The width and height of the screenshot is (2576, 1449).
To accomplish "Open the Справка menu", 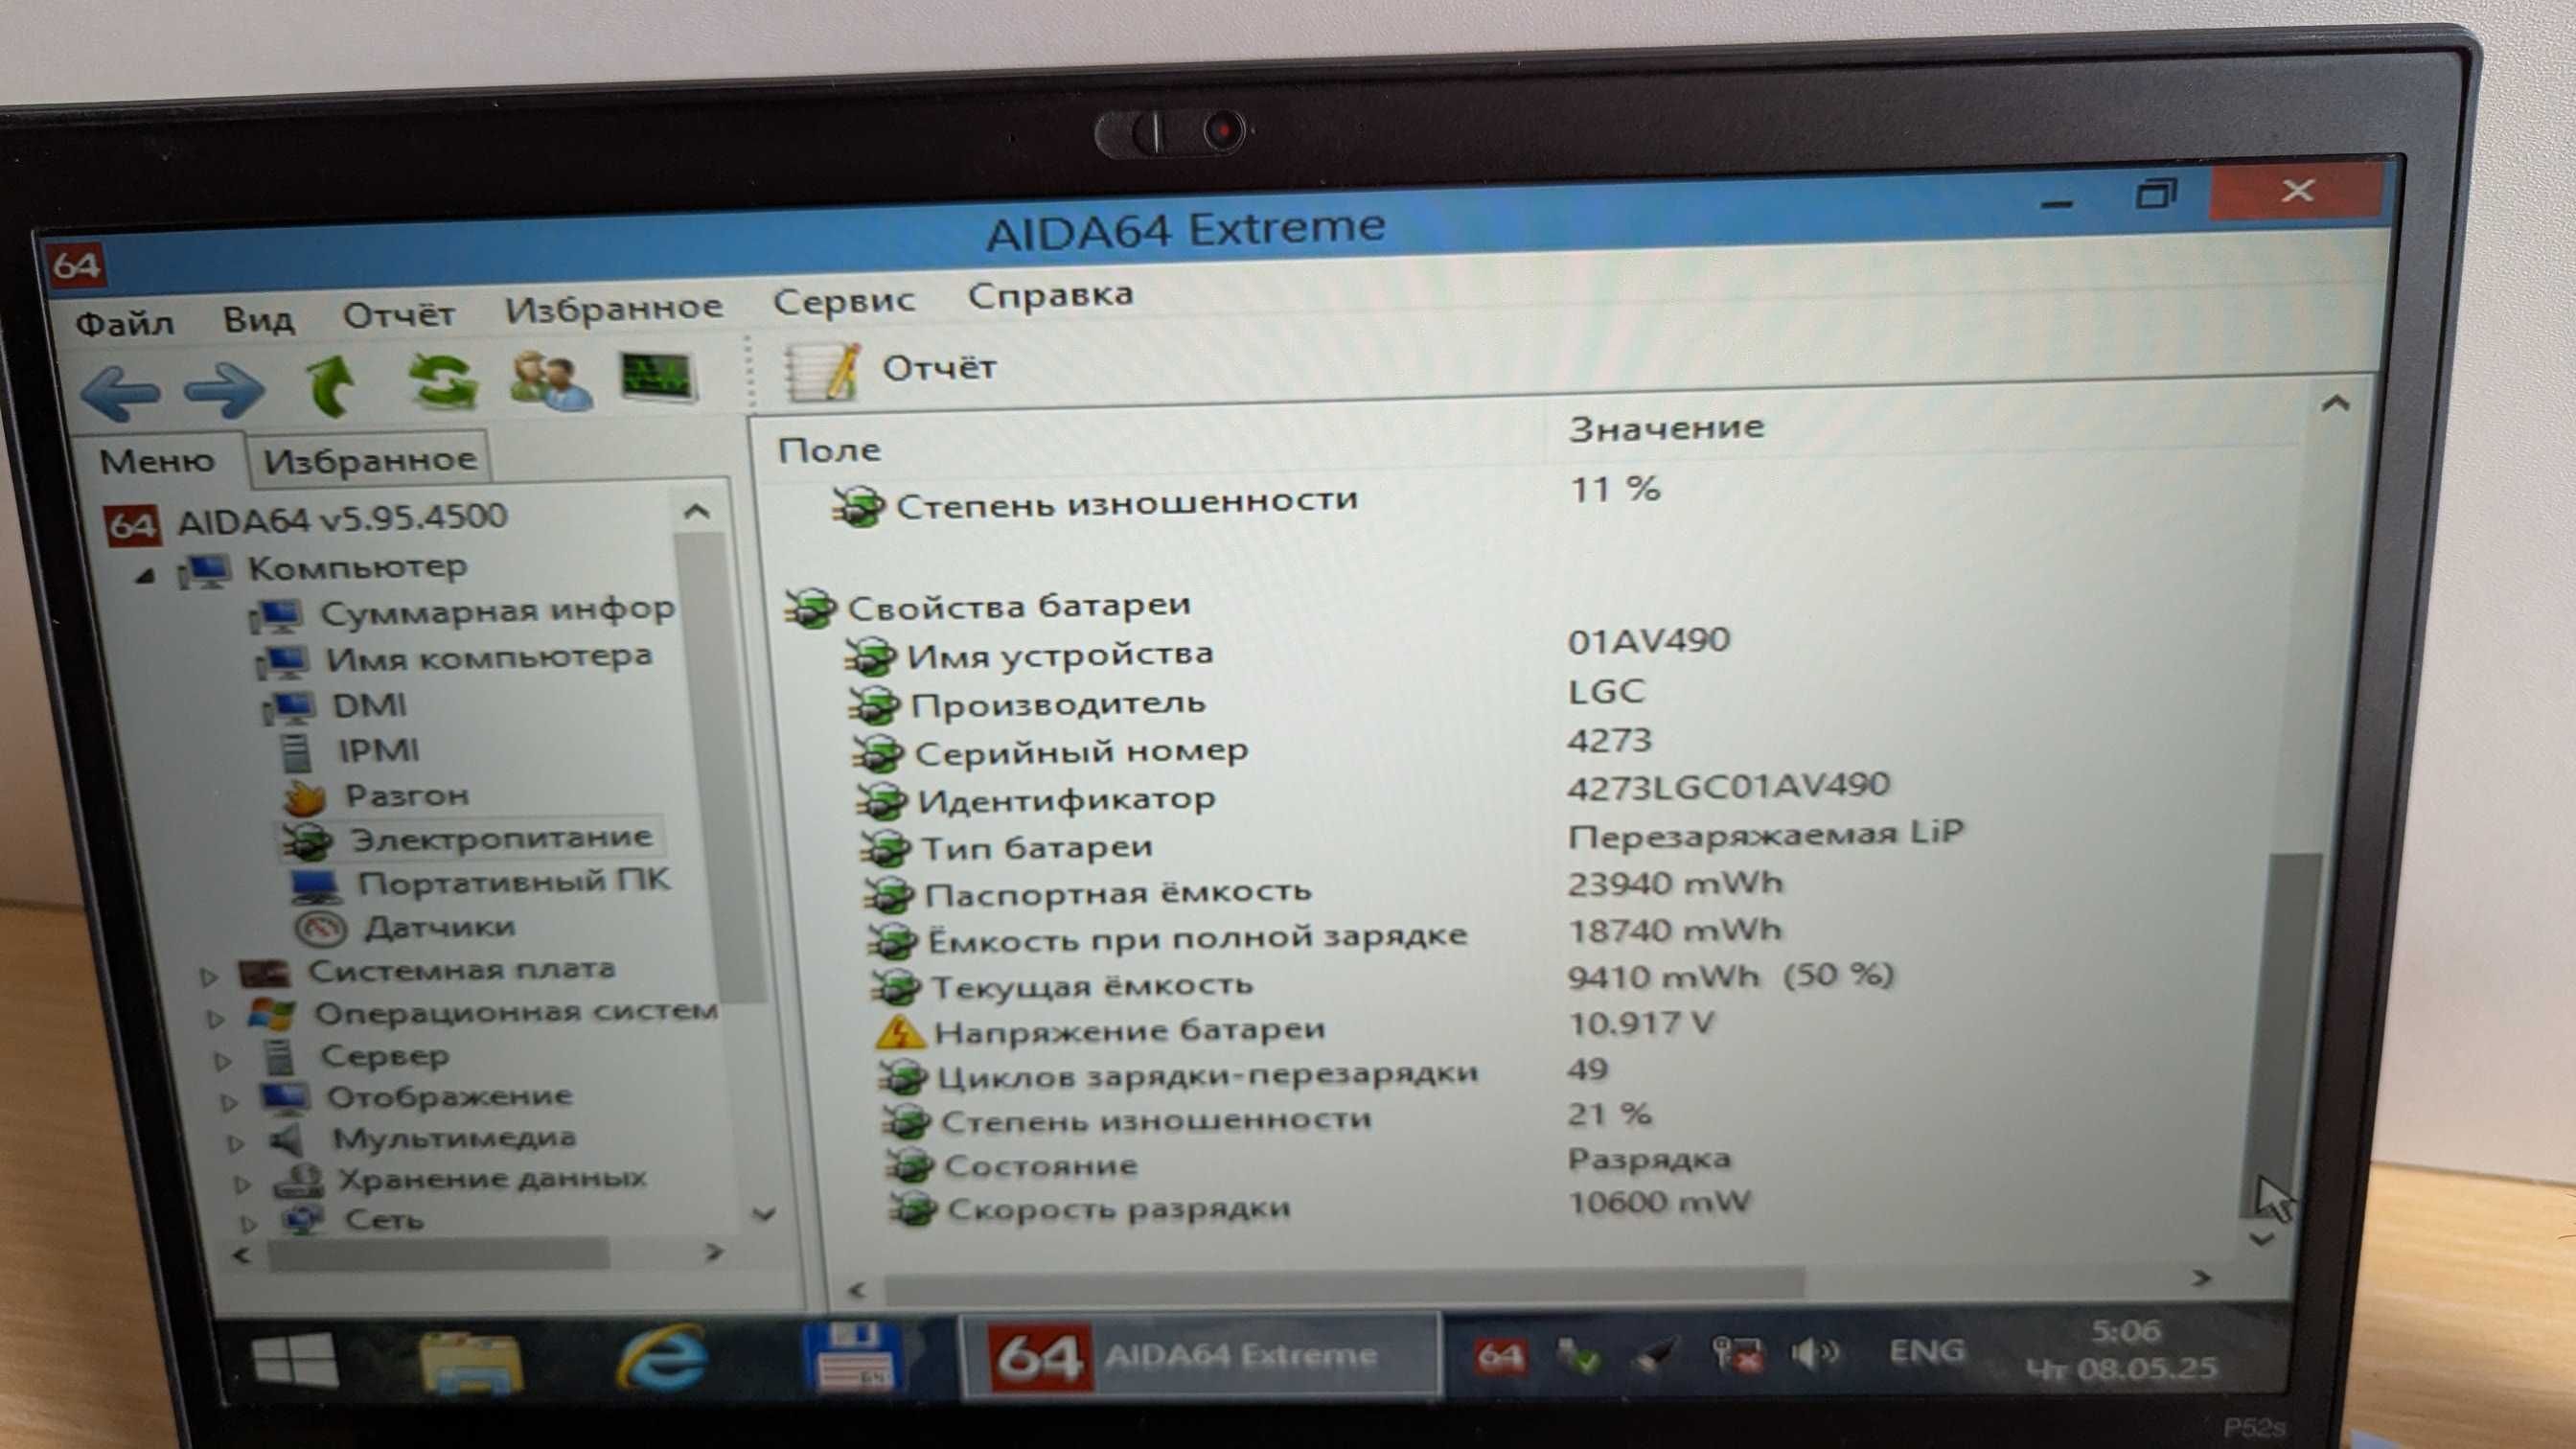I will point(1050,295).
